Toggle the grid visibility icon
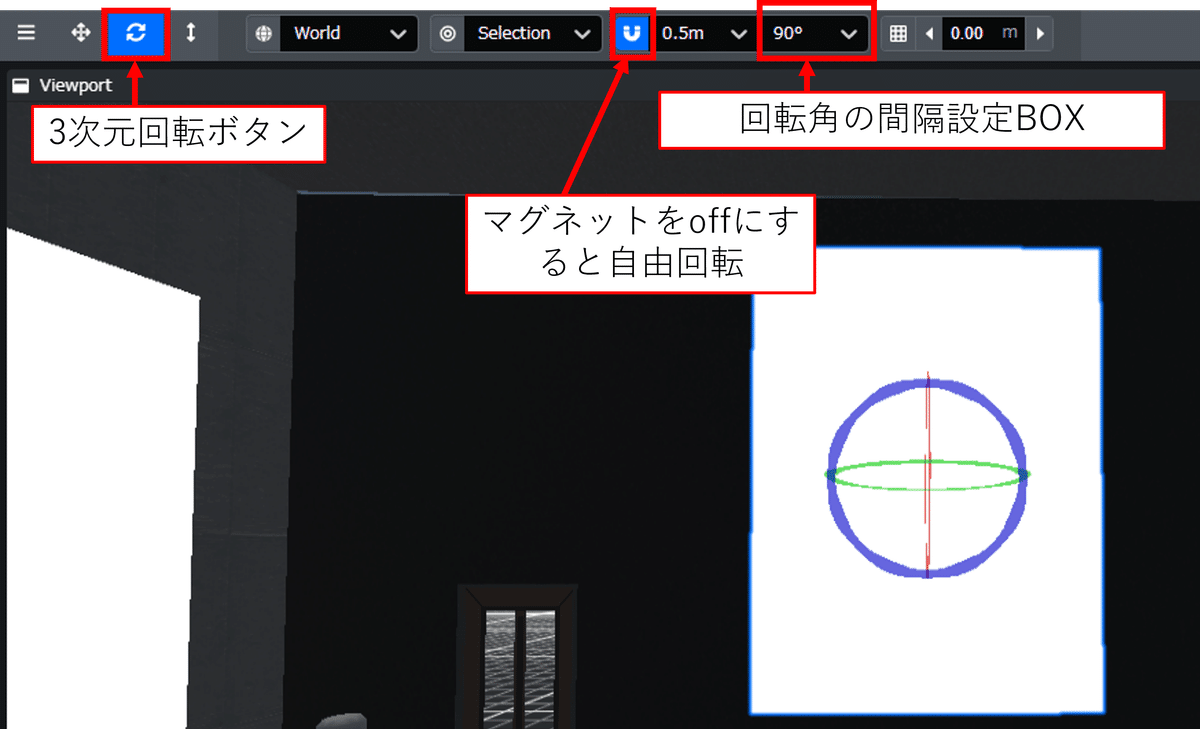Image resolution: width=1200 pixels, height=729 pixels. [x=898, y=33]
